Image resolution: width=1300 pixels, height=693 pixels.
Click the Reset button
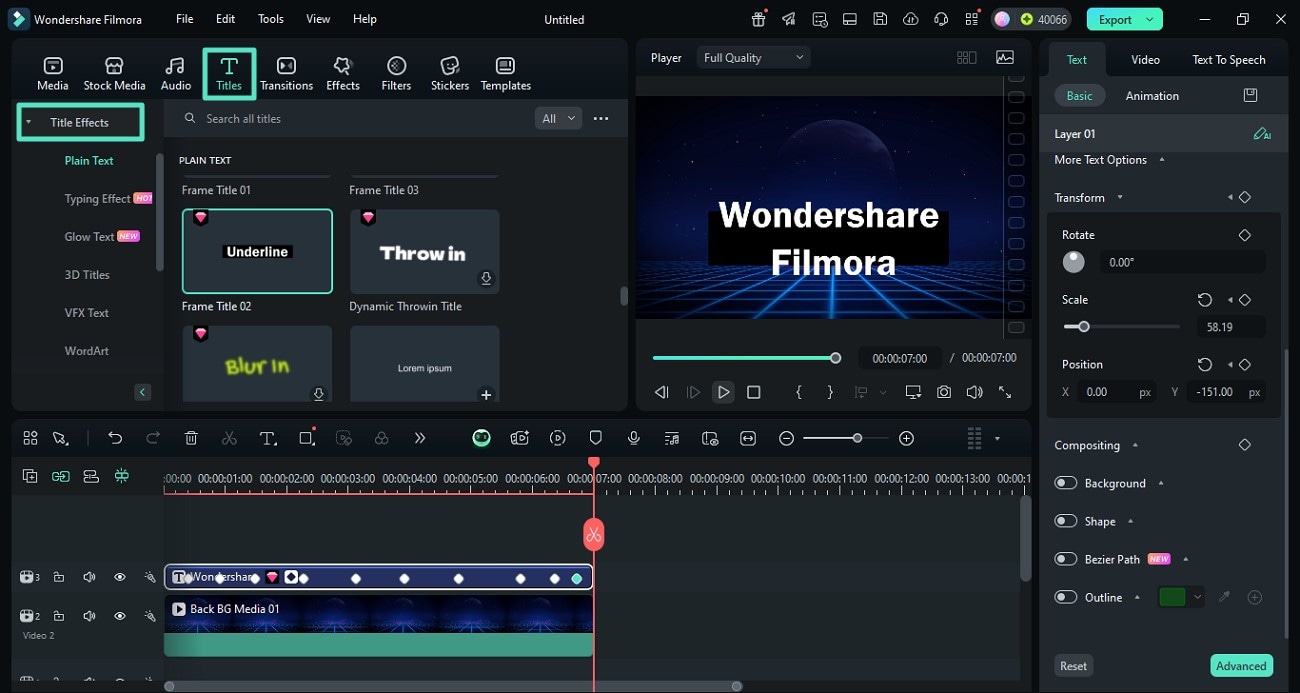tap(1073, 666)
